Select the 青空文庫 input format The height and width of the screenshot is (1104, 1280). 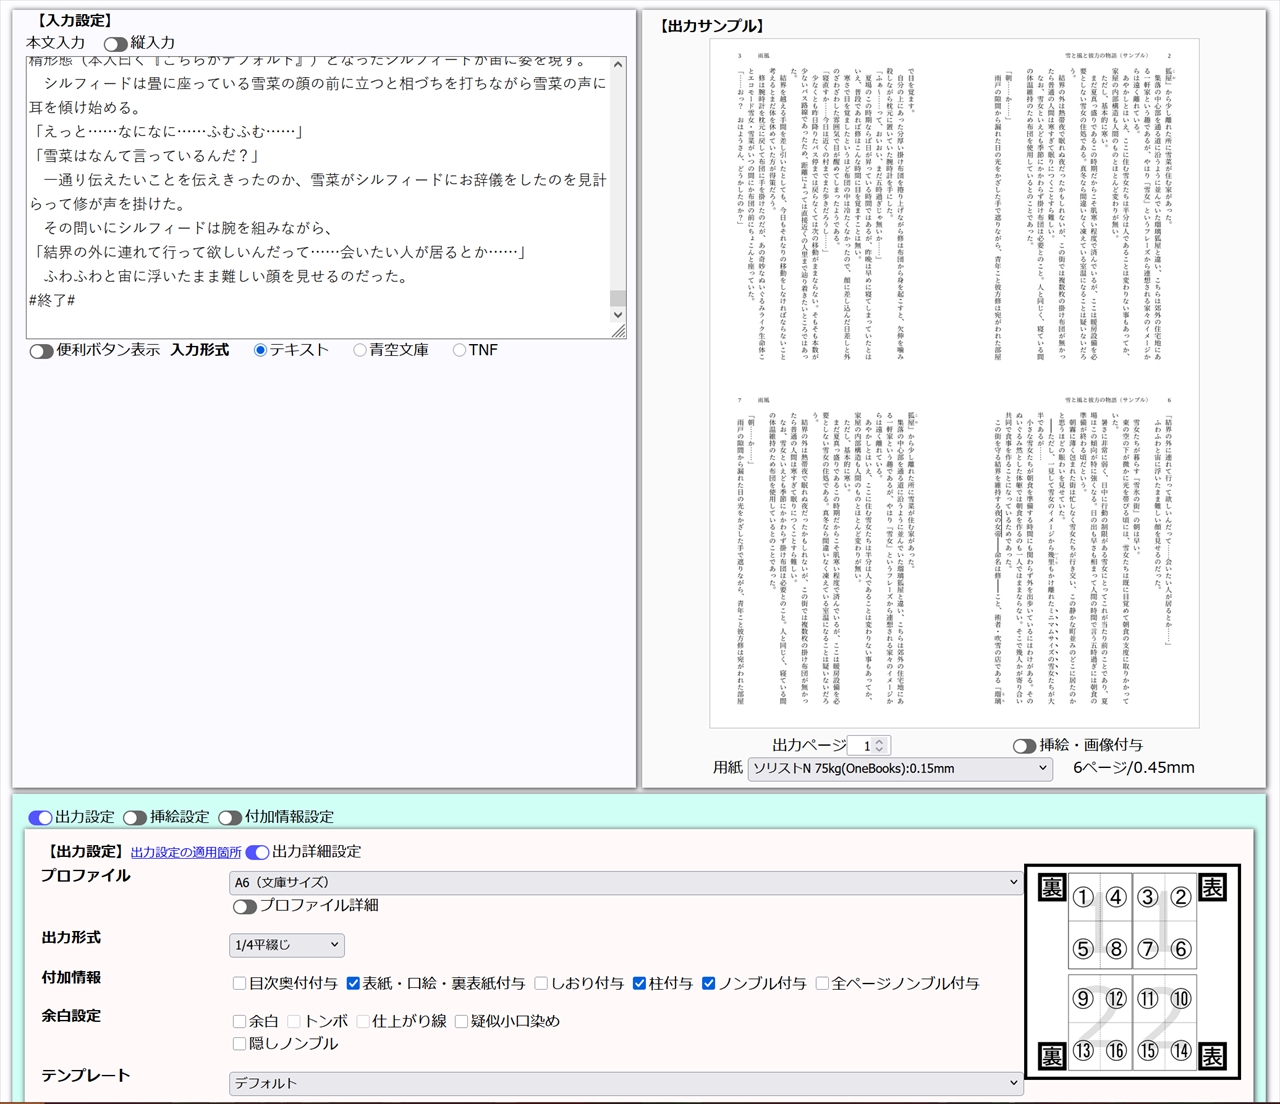[x=359, y=350]
